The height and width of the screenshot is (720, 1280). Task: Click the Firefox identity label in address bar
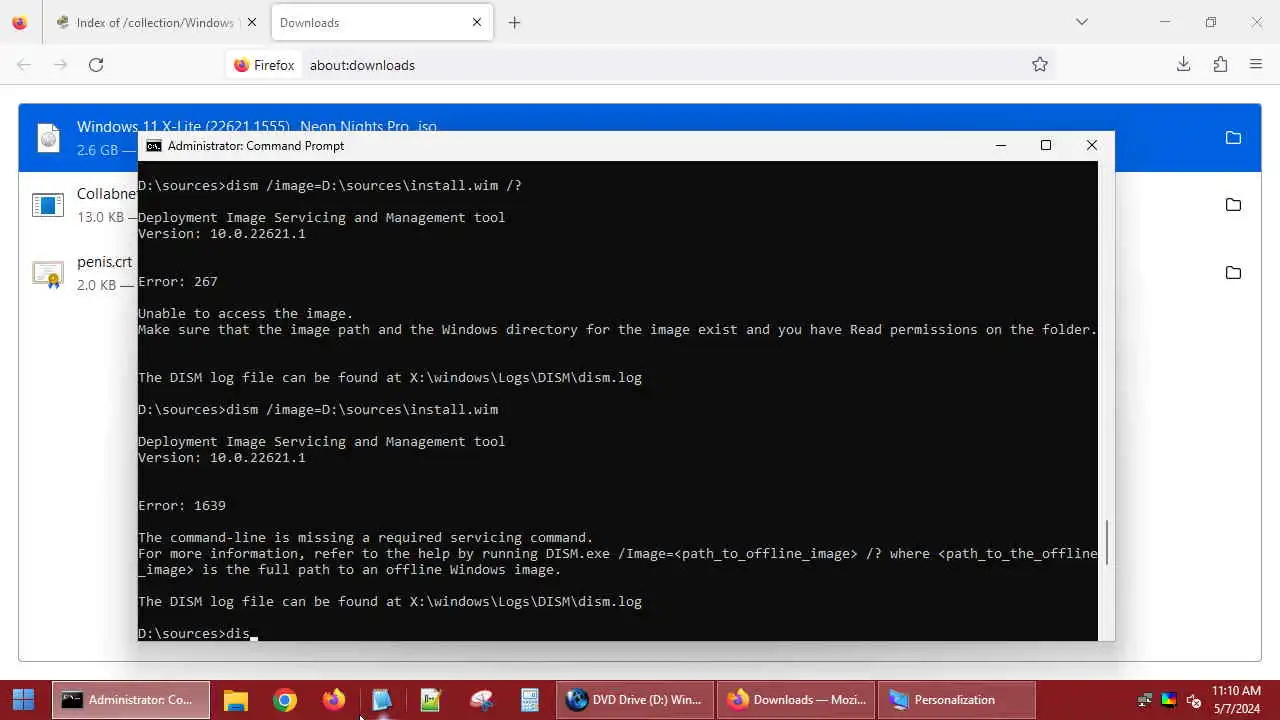coord(264,65)
